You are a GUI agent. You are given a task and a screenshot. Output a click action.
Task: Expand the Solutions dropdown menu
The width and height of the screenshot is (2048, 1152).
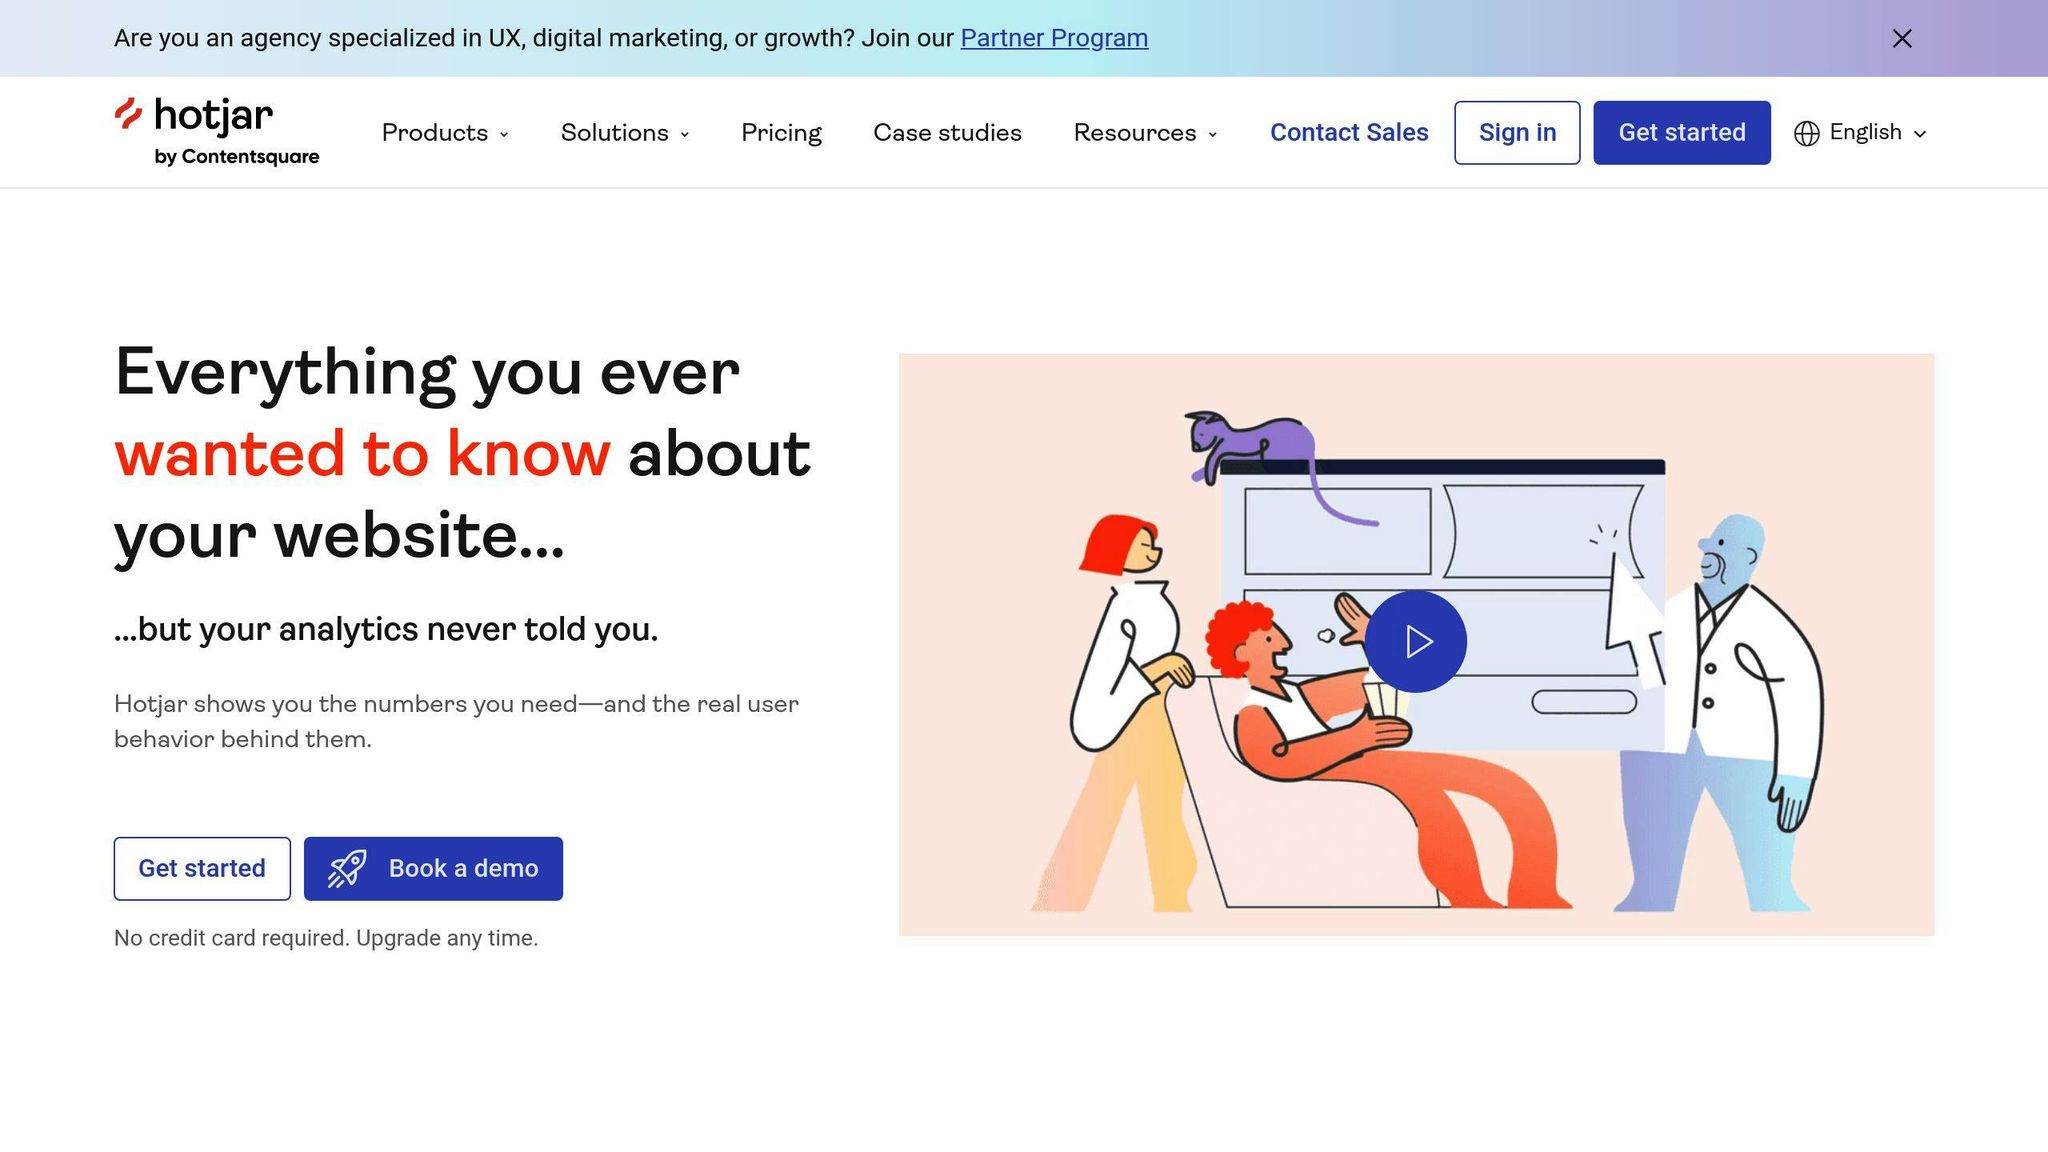point(625,133)
